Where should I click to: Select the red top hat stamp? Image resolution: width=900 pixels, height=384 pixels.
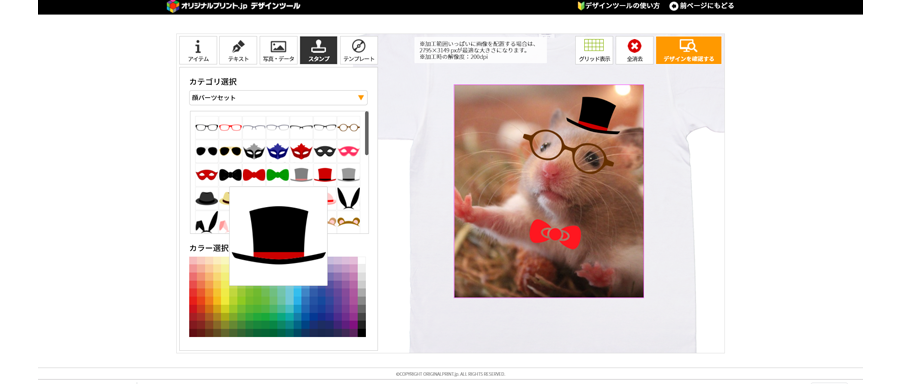tap(325, 174)
